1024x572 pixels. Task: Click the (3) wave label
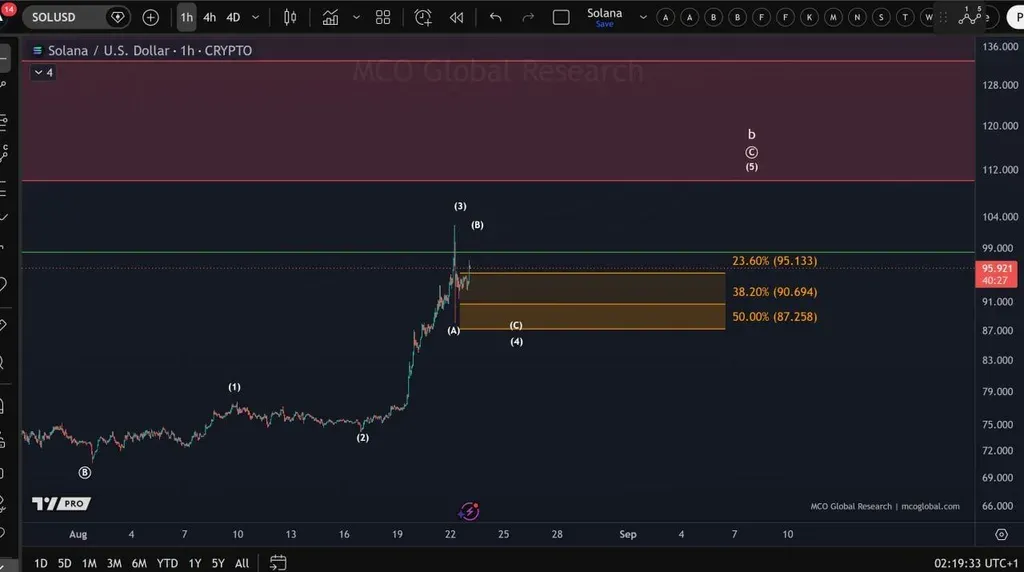pos(460,206)
